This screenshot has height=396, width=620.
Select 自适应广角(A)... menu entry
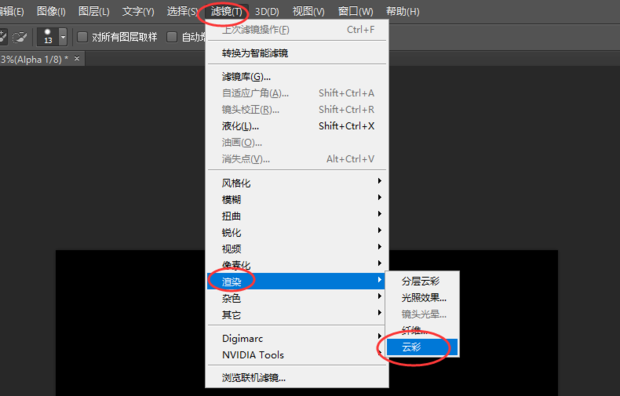click(x=297, y=93)
